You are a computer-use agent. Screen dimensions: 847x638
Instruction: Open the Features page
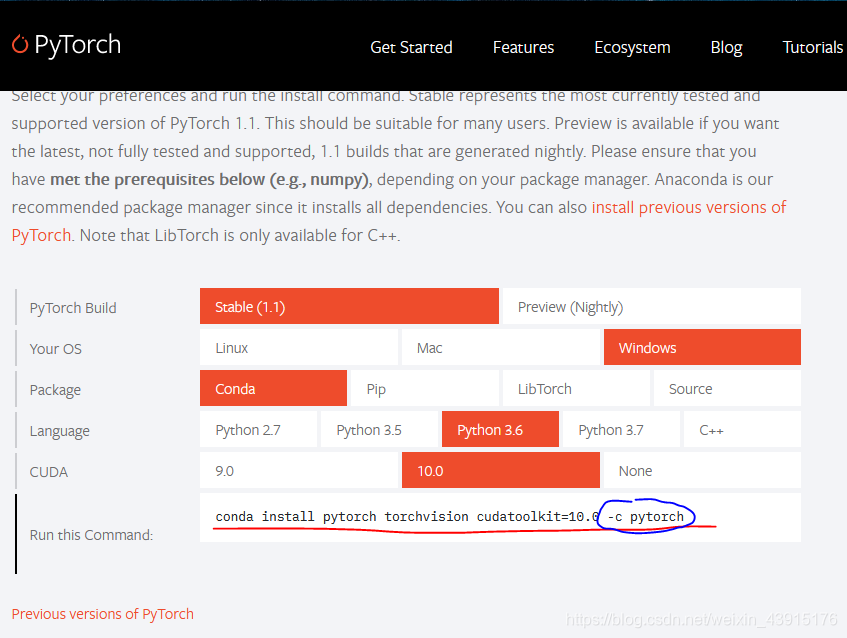[x=523, y=48]
